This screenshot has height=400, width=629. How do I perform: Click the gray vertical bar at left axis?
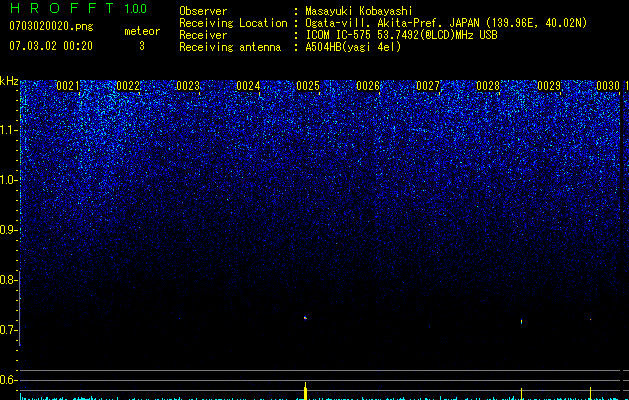20,308
